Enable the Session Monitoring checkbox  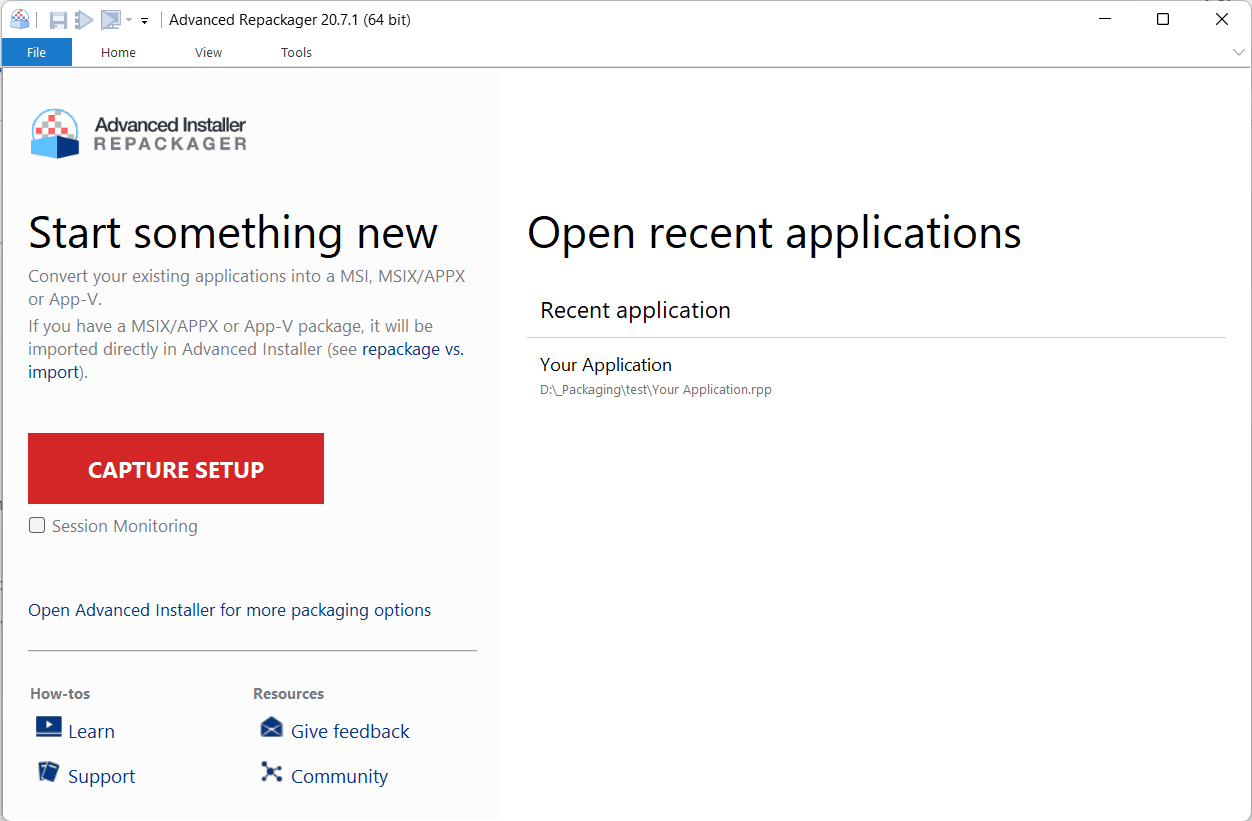37,525
